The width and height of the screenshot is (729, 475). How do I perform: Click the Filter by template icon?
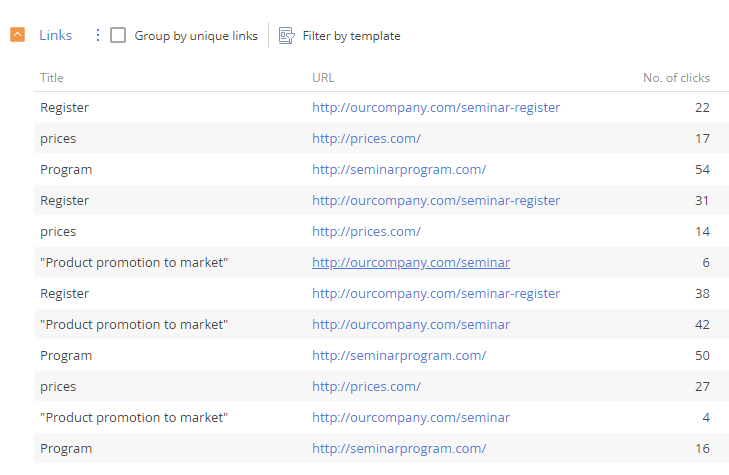pos(286,36)
